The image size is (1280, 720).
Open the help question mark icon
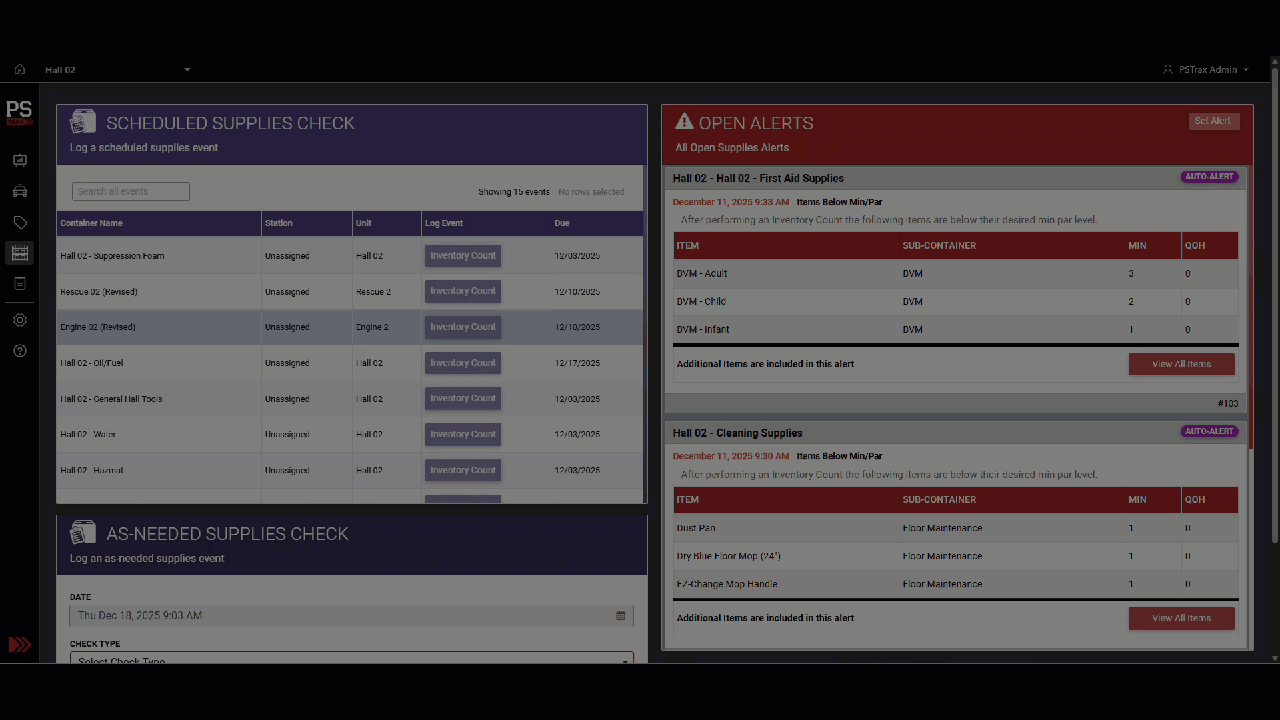[19, 351]
